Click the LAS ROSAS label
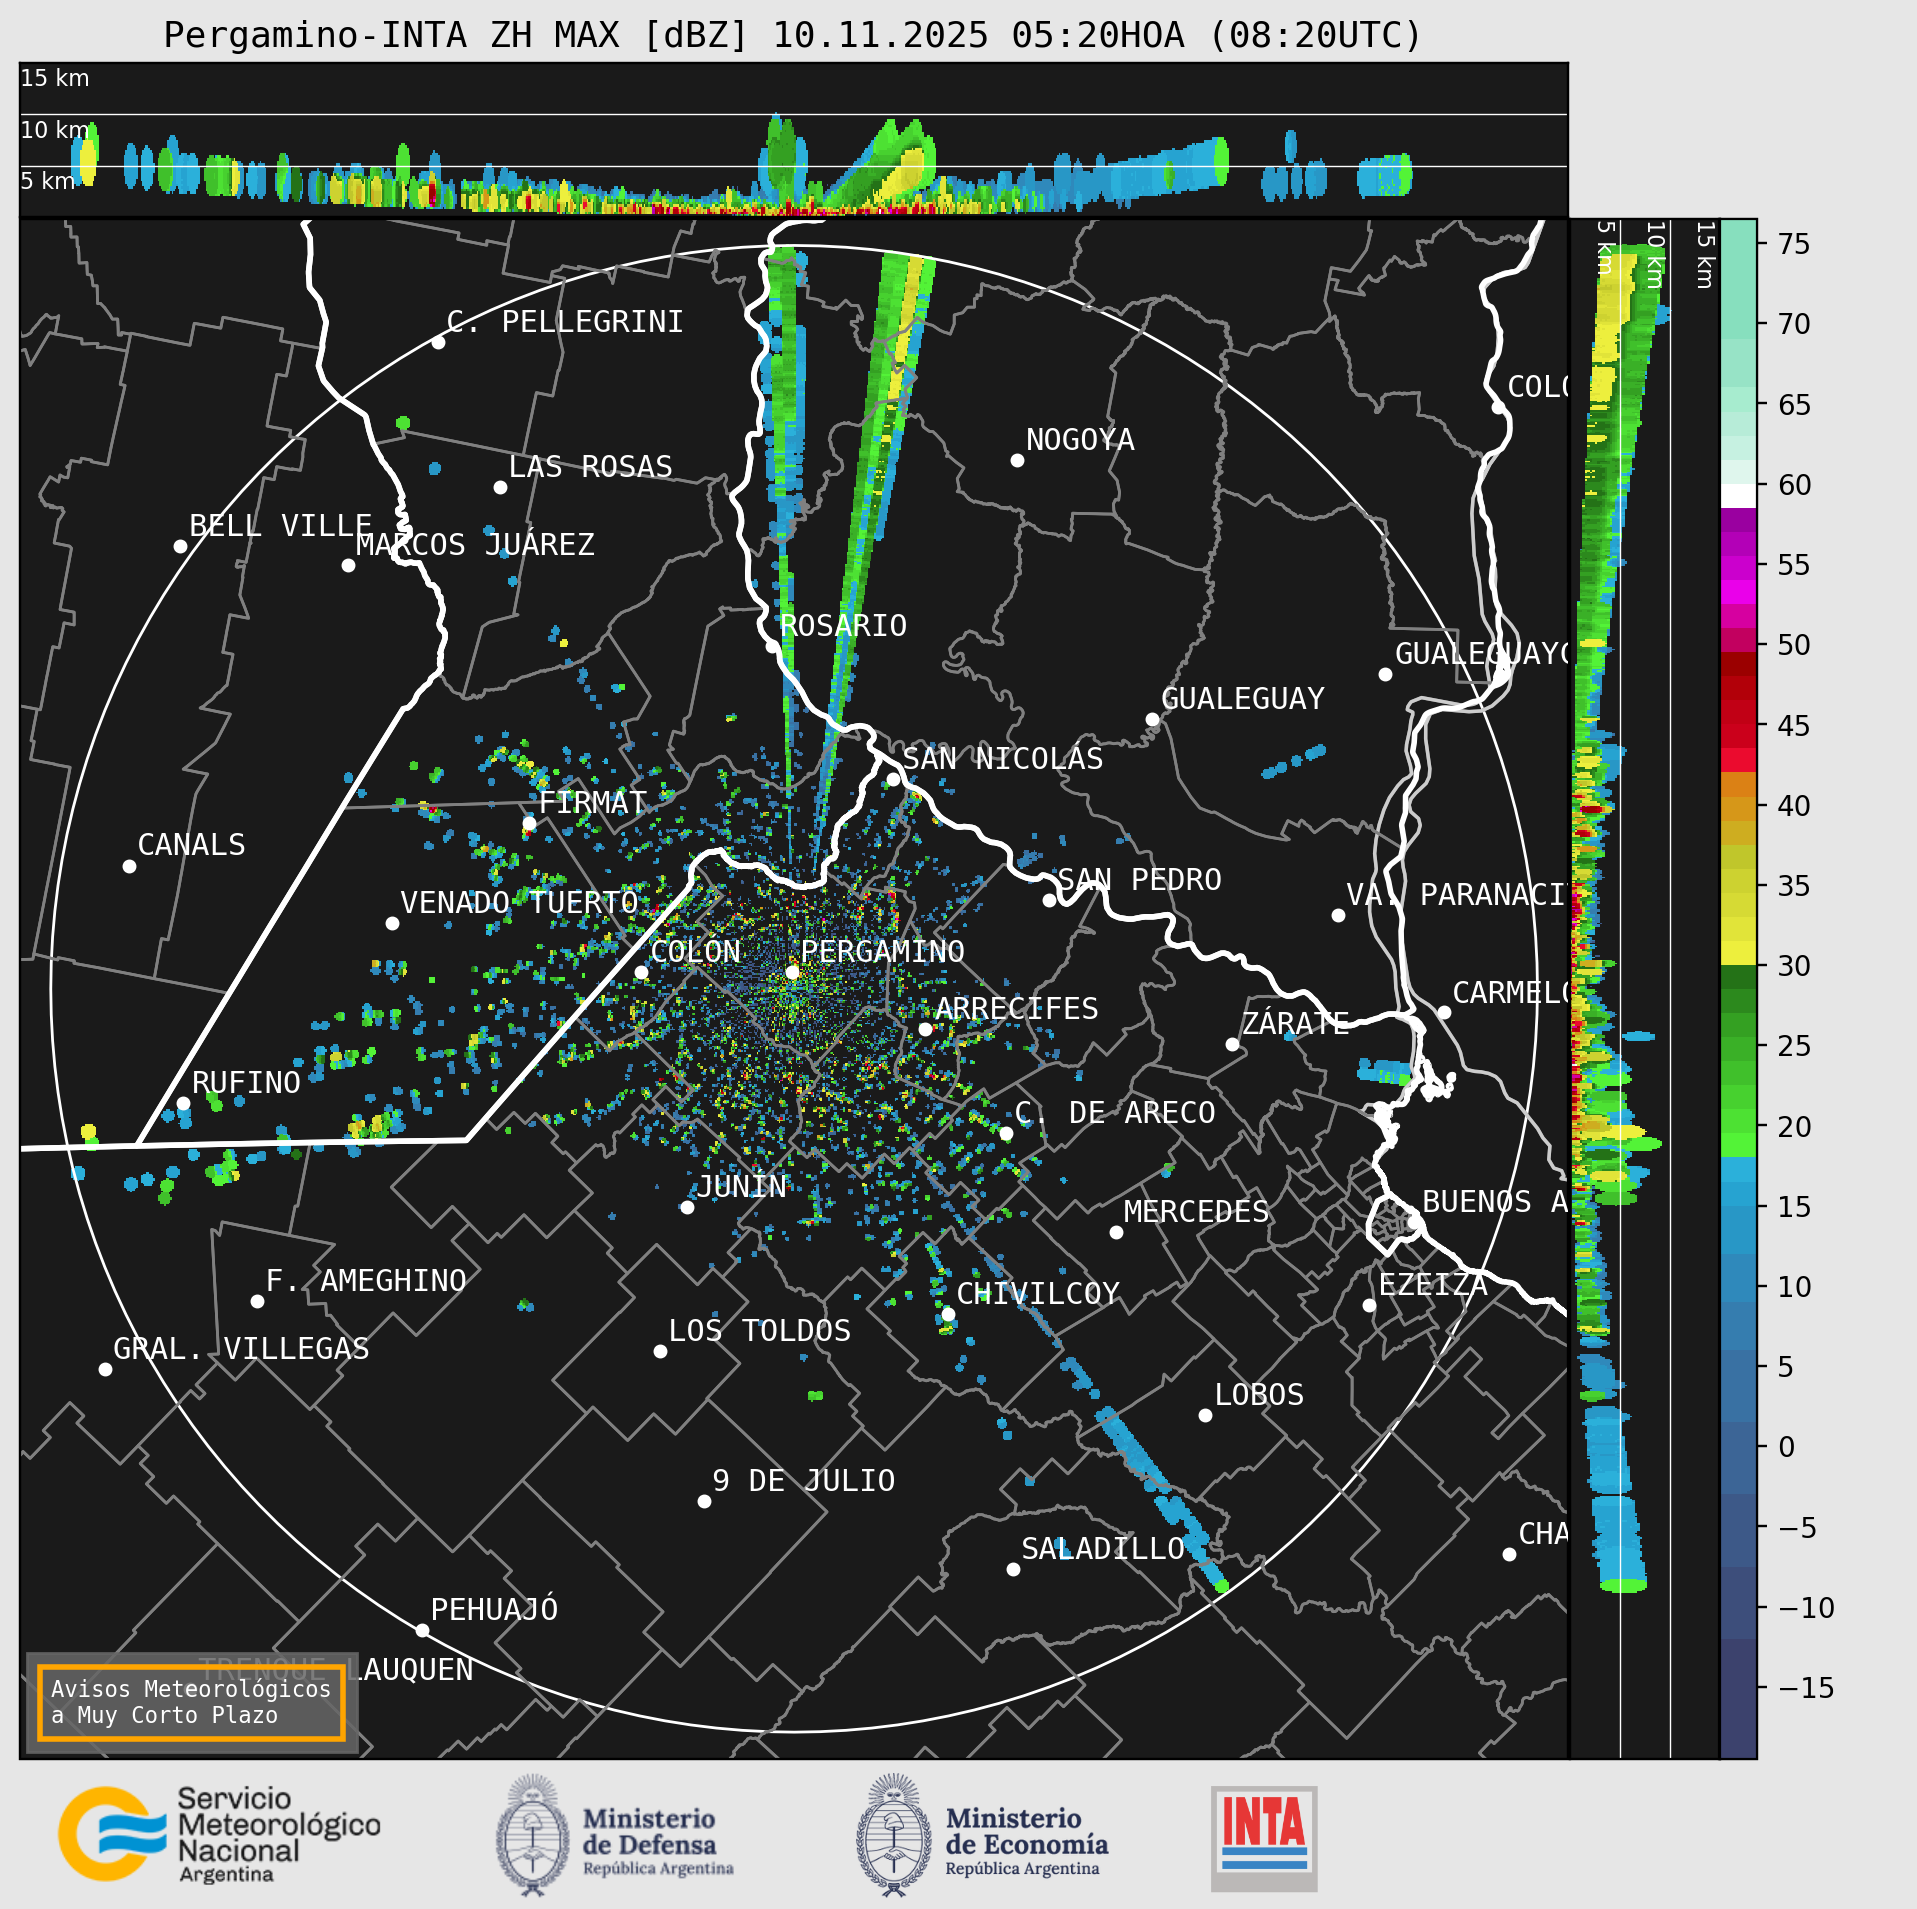 coord(590,466)
